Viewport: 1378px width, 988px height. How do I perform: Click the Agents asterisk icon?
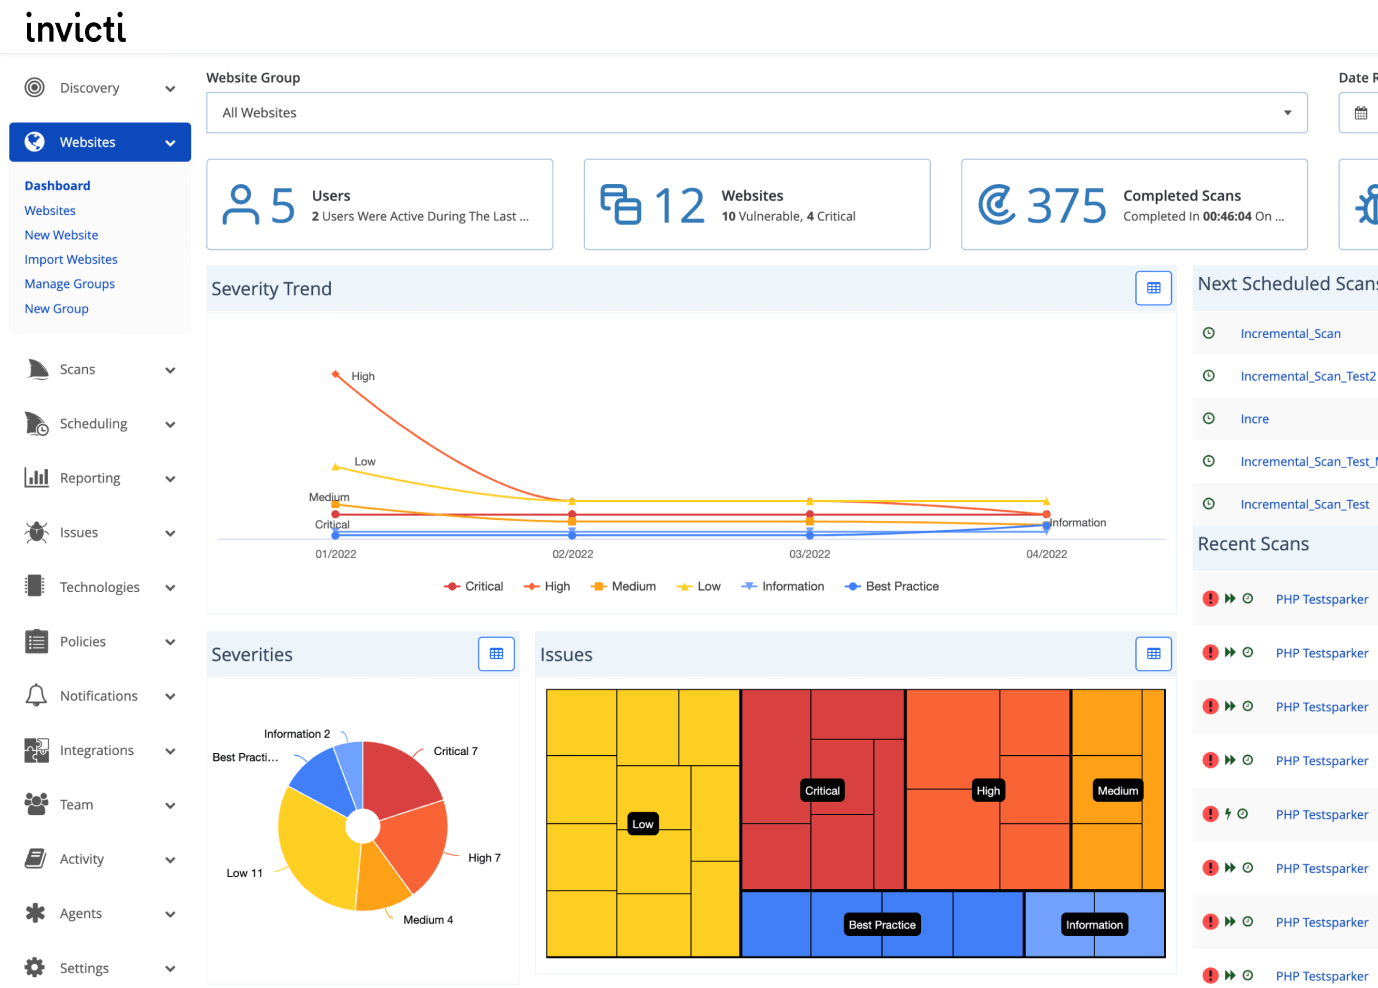pos(36,913)
